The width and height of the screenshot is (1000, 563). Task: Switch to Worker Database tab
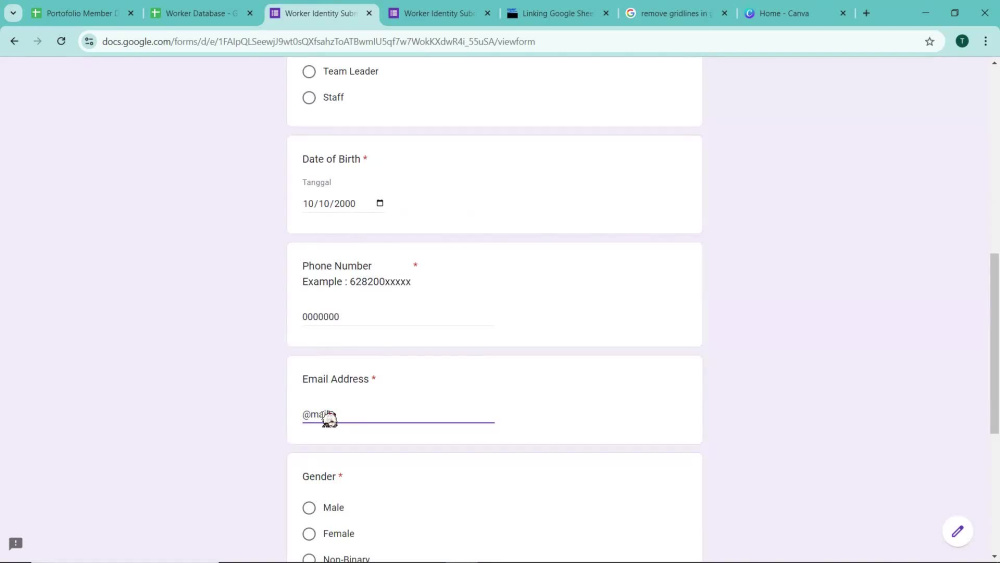point(202,13)
